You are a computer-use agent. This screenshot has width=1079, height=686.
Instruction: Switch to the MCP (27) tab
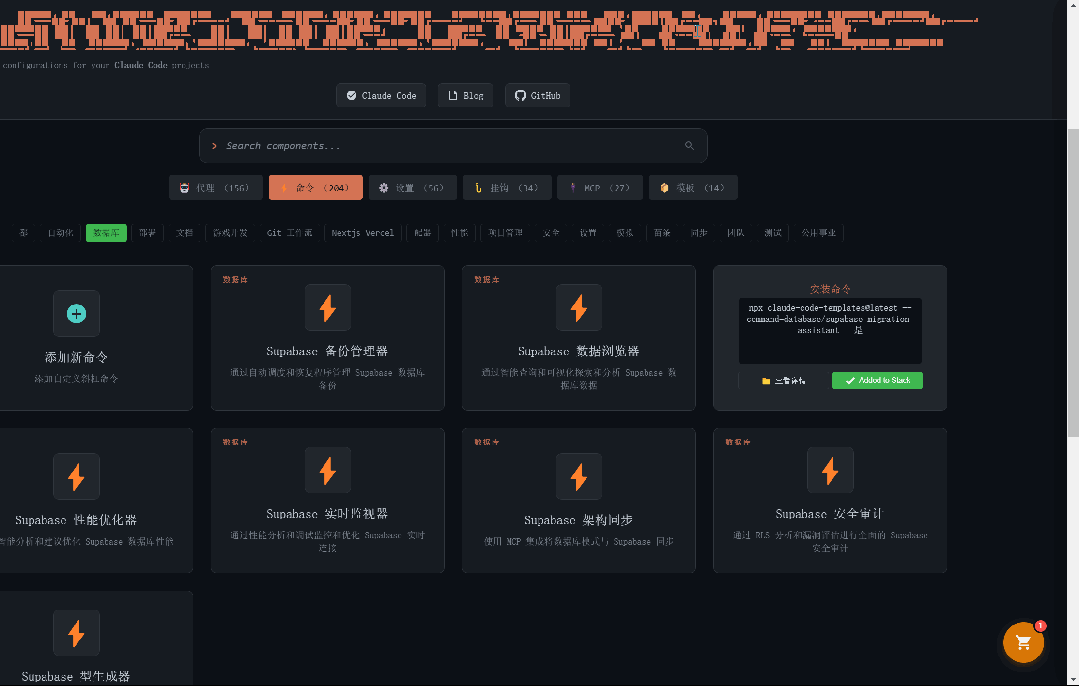pyautogui.click(x=600, y=188)
